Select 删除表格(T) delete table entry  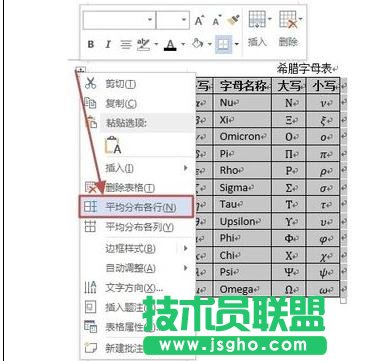pos(138,188)
